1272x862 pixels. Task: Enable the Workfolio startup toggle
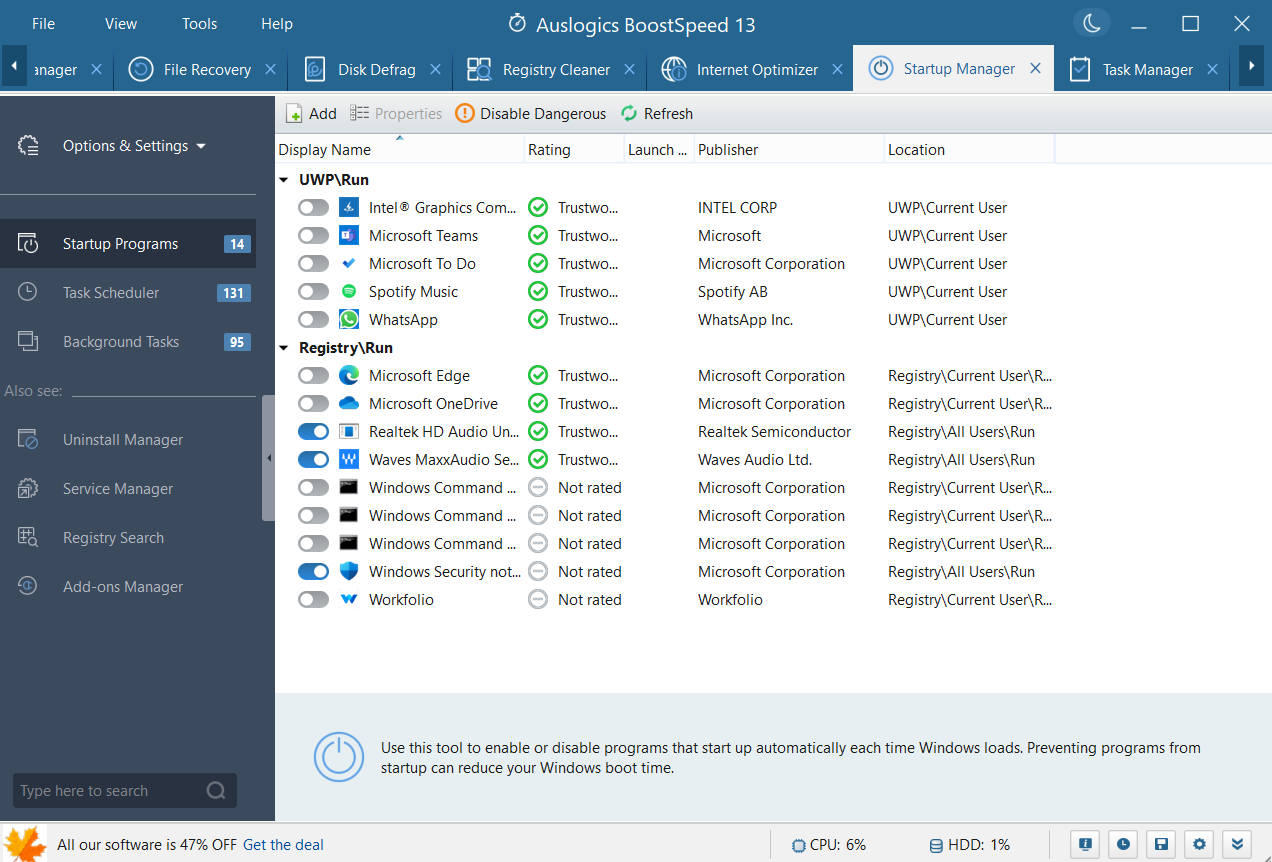pos(314,600)
